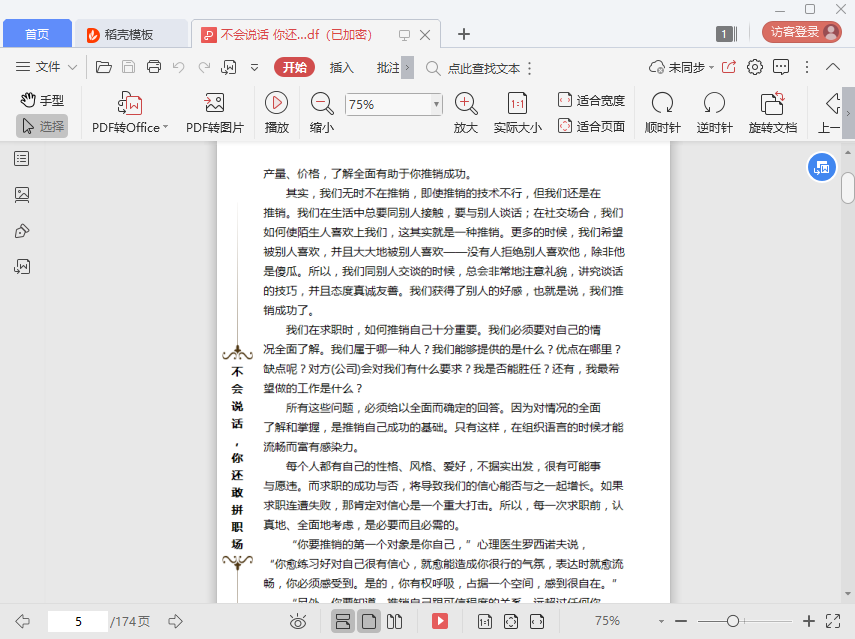
Task: Open status bar 75% zoom dropdown arrow
Action: point(661,621)
